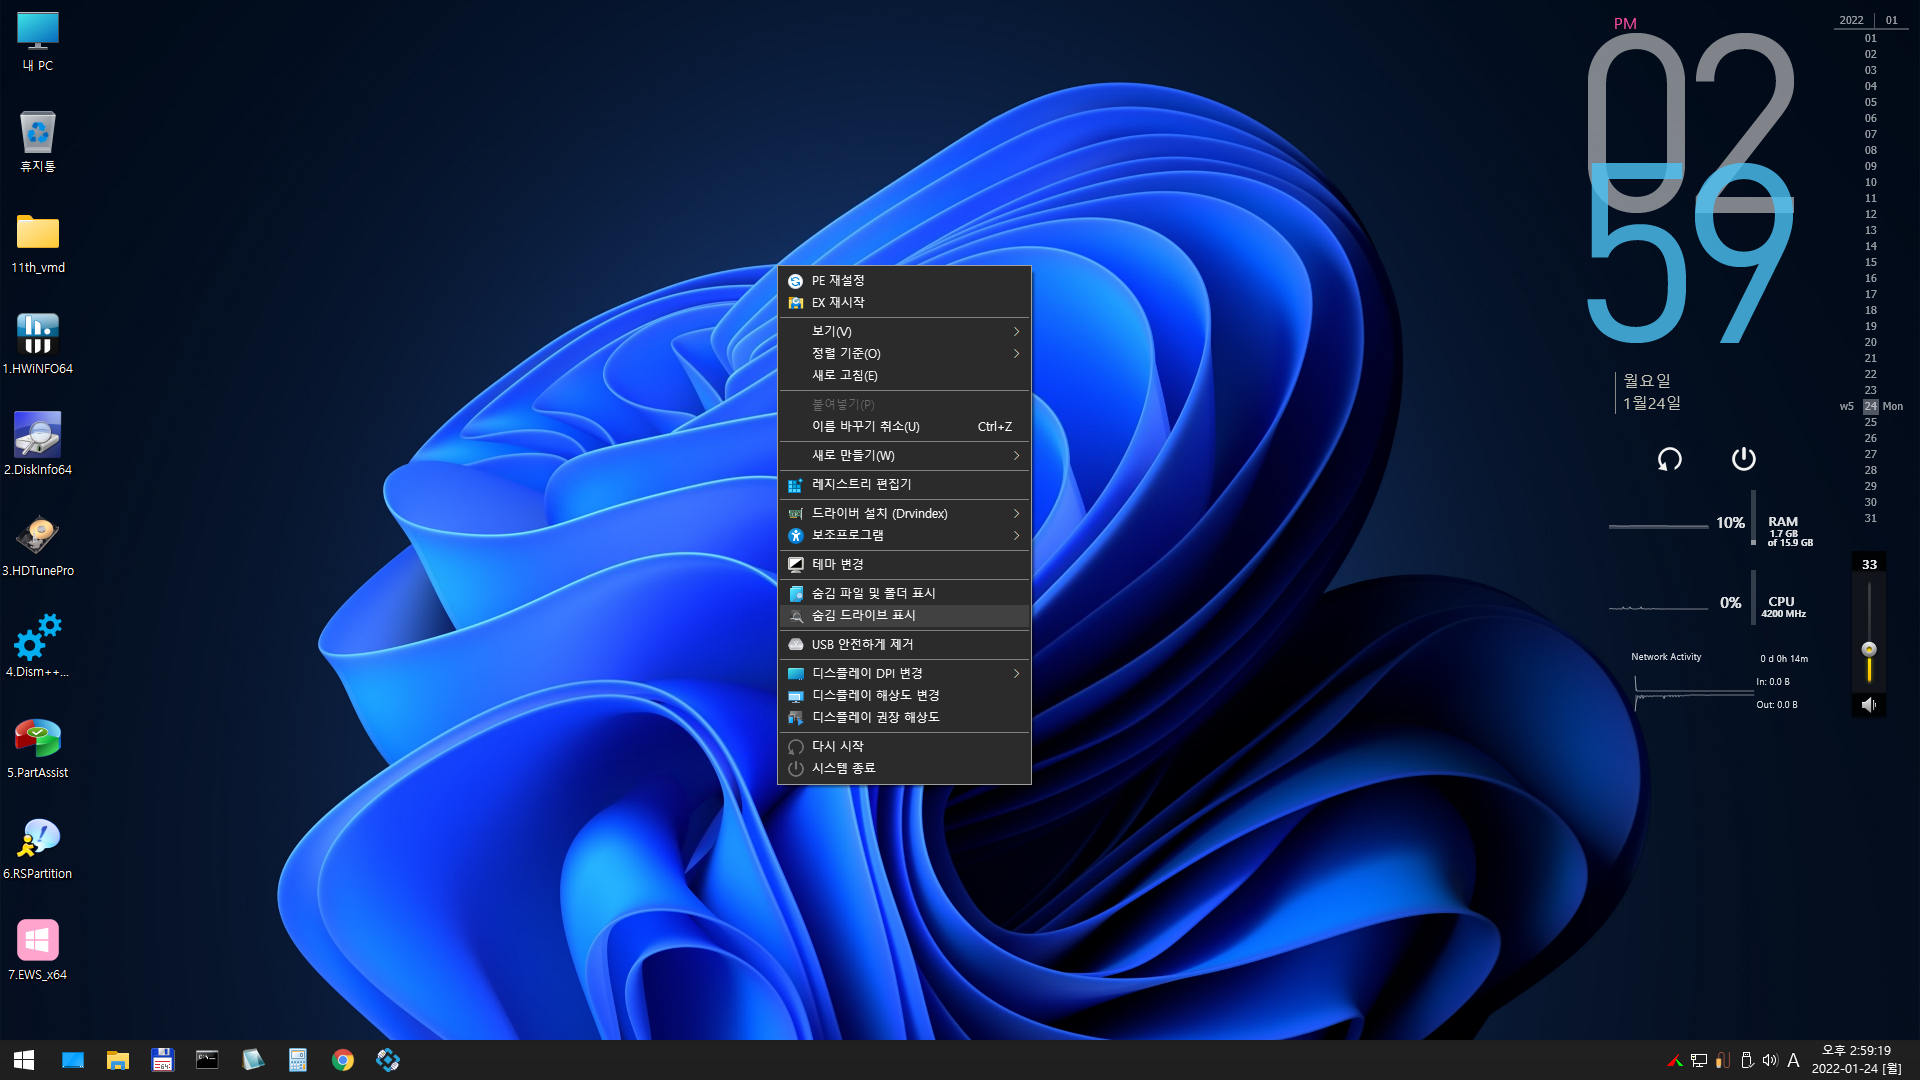Open the notepad taskbar icon

coord(253,1060)
